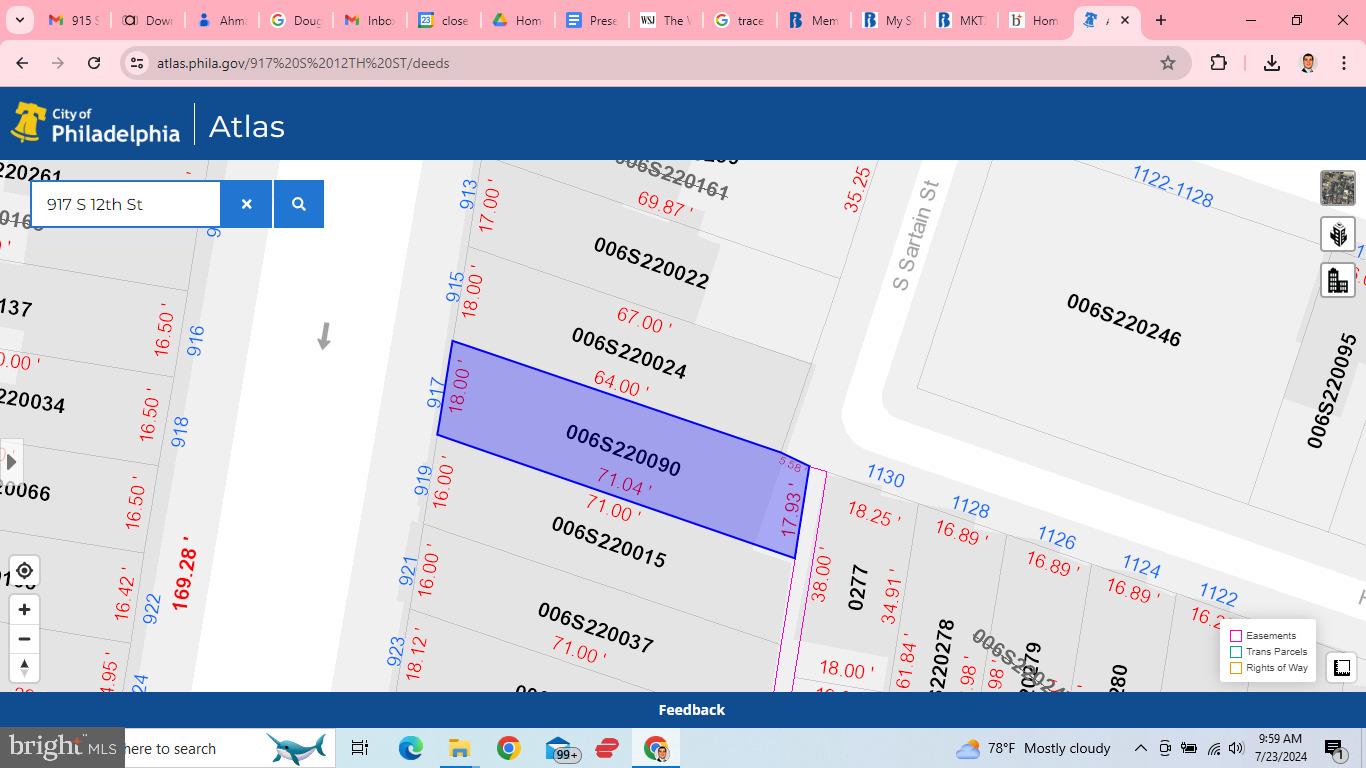Open a new browser tab
Image resolution: width=1366 pixels, height=768 pixels.
(x=1160, y=20)
